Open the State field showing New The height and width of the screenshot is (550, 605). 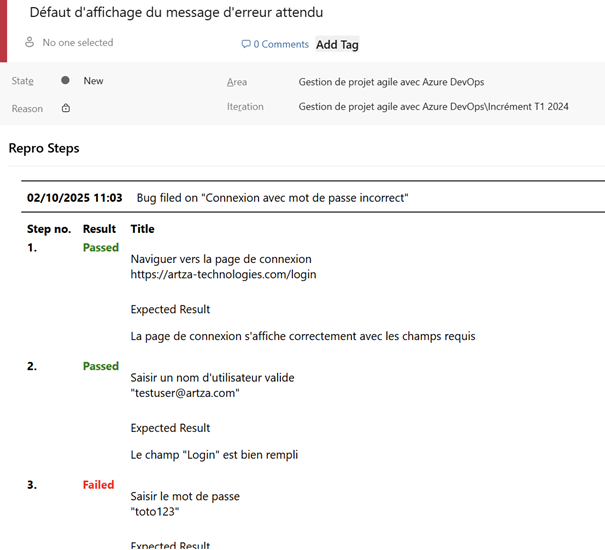(x=93, y=81)
